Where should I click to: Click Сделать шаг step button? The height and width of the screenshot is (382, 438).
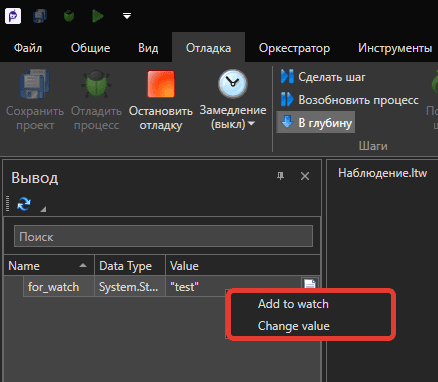coord(323,77)
